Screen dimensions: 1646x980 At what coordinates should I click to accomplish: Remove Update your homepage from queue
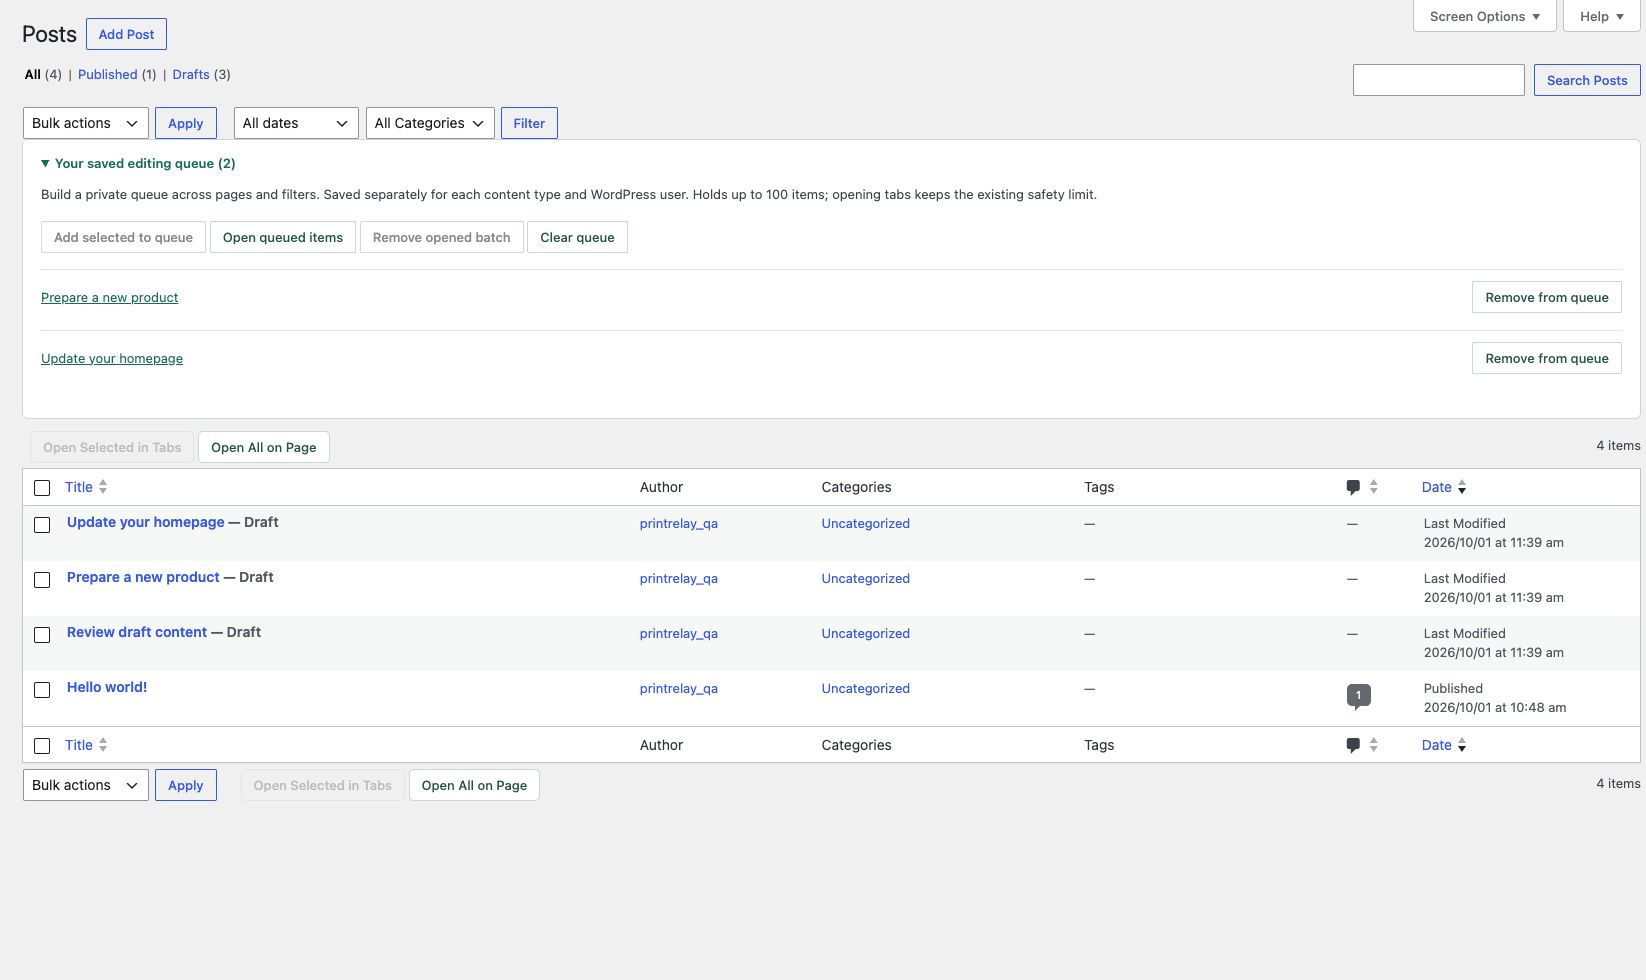tap(1546, 358)
